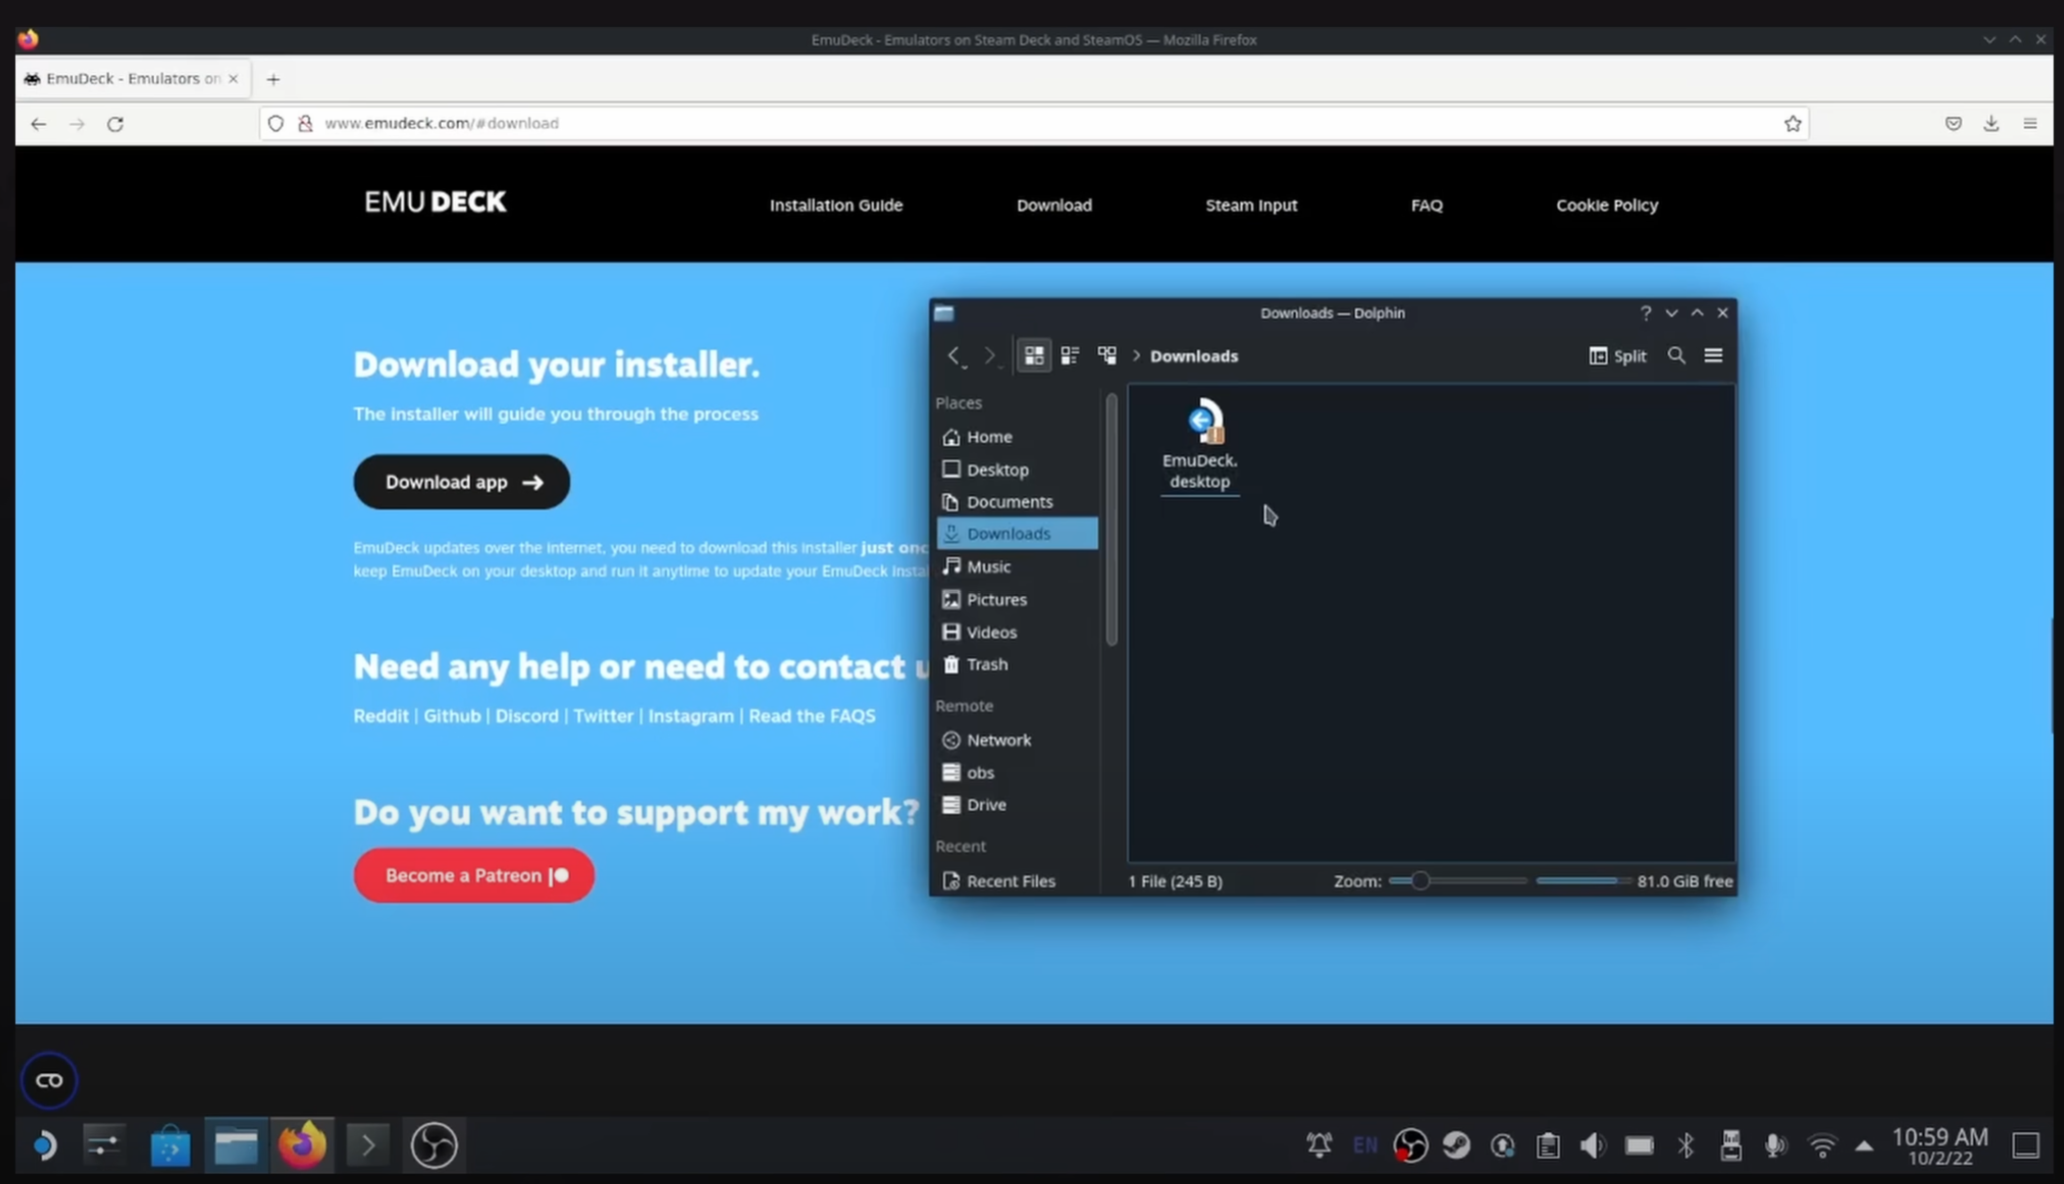Image resolution: width=2064 pixels, height=1184 pixels.
Task: Click Firefox reload button
Action: pyautogui.click(x=115, y=123)
